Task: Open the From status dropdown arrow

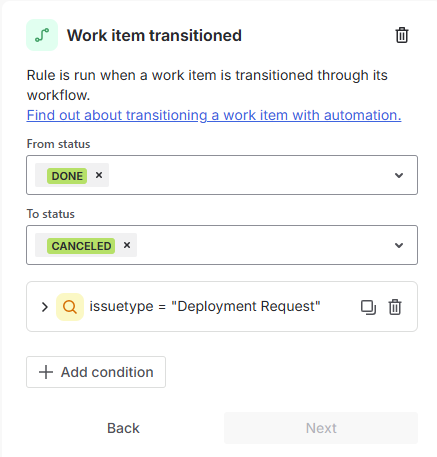Action: [x=399, y=175]
